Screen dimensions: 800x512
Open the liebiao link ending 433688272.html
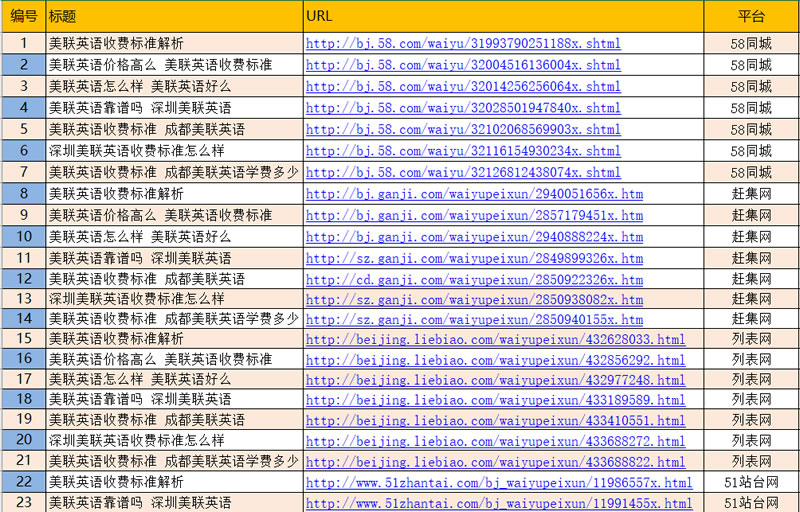495,441
